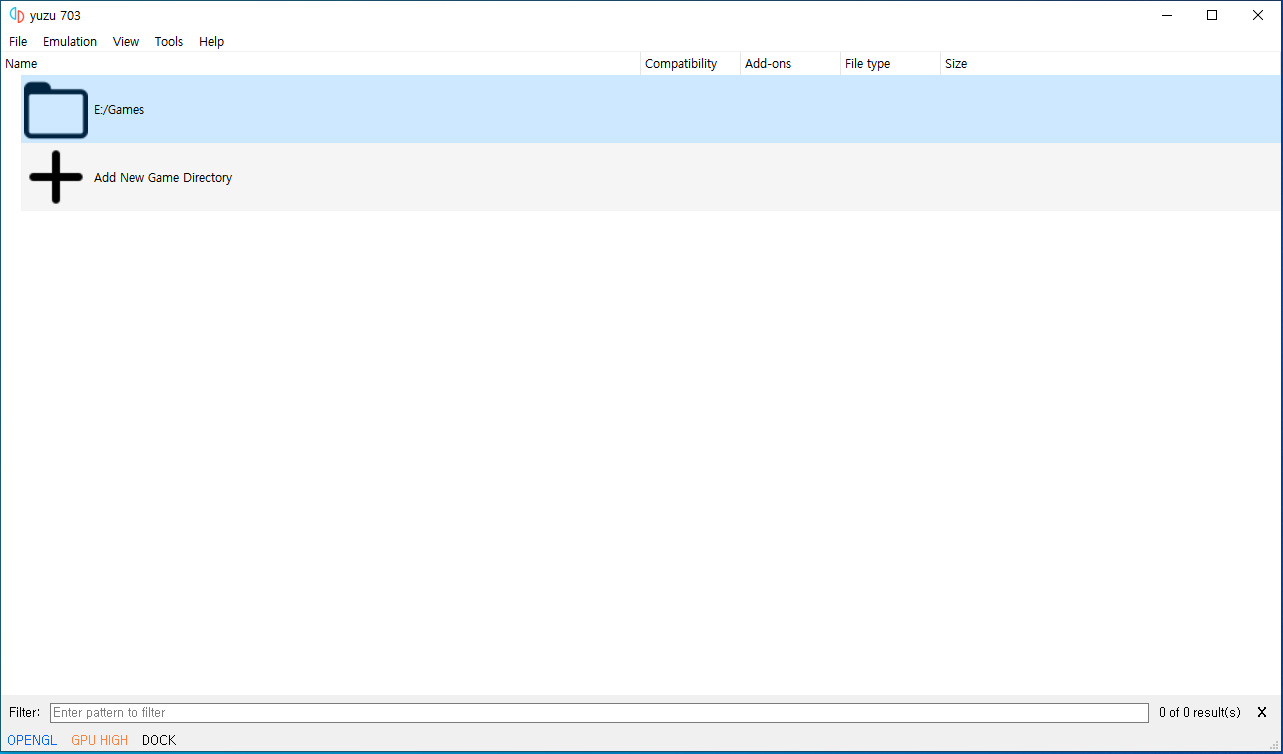Image resolution: width=1283 pixels, height=754 pixels.
Task: Click the plus icon for new directory
Action: coord(56,178)
